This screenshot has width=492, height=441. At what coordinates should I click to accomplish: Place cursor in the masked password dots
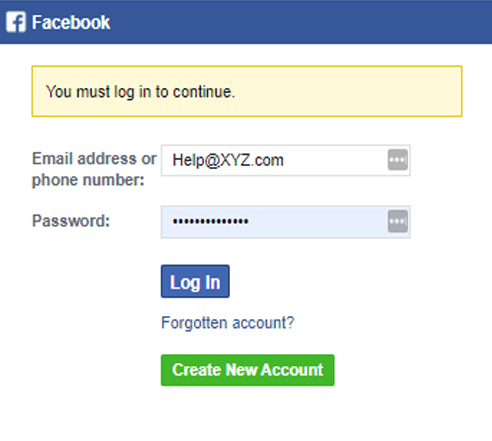[210, 221]
